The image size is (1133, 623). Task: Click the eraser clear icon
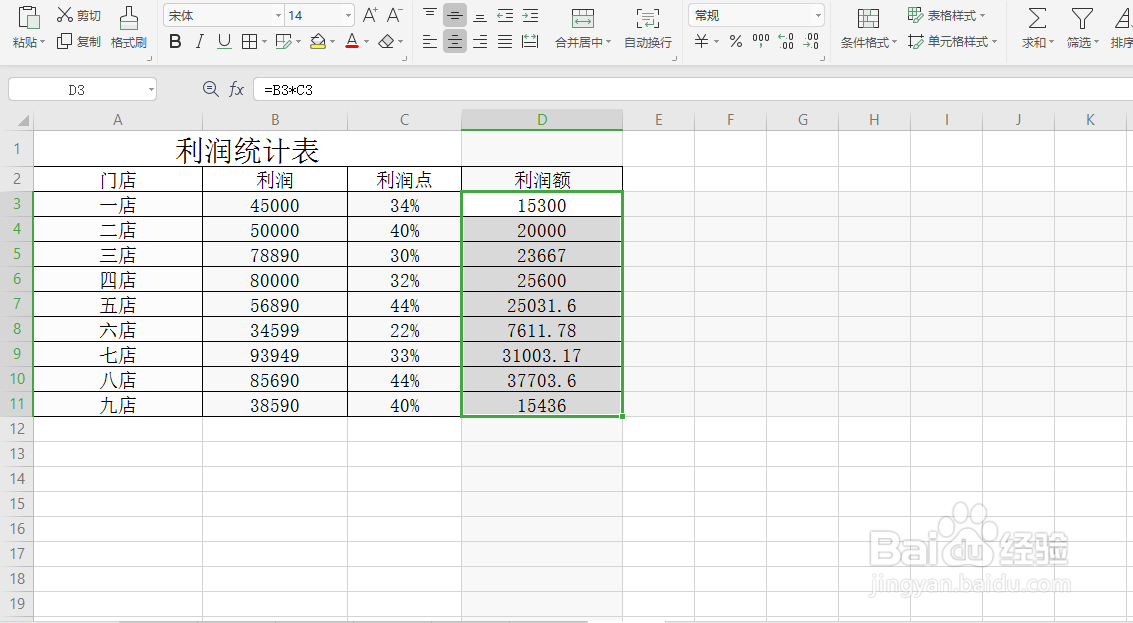click(x=387, y=42)
